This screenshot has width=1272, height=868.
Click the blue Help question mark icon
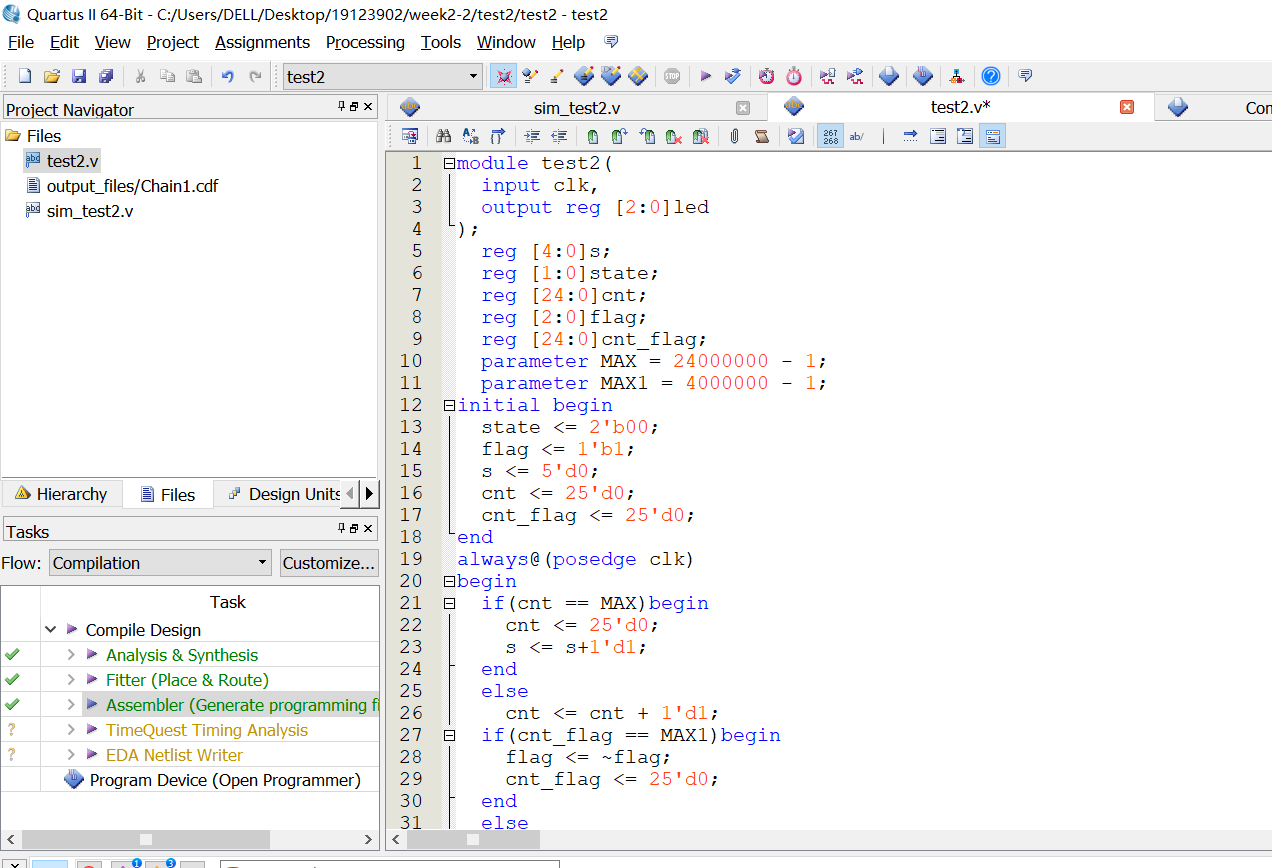coord(990,76)
